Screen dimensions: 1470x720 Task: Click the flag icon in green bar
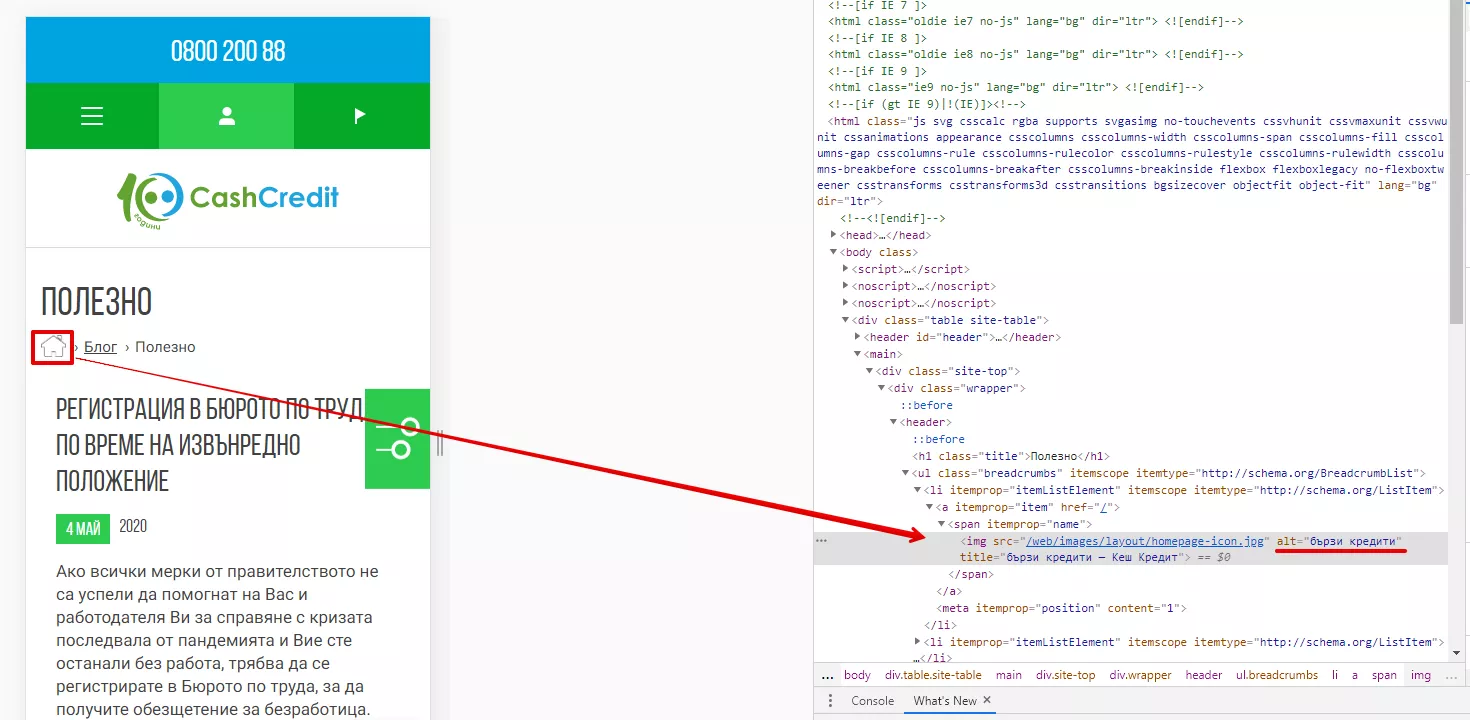click(361, 116)
